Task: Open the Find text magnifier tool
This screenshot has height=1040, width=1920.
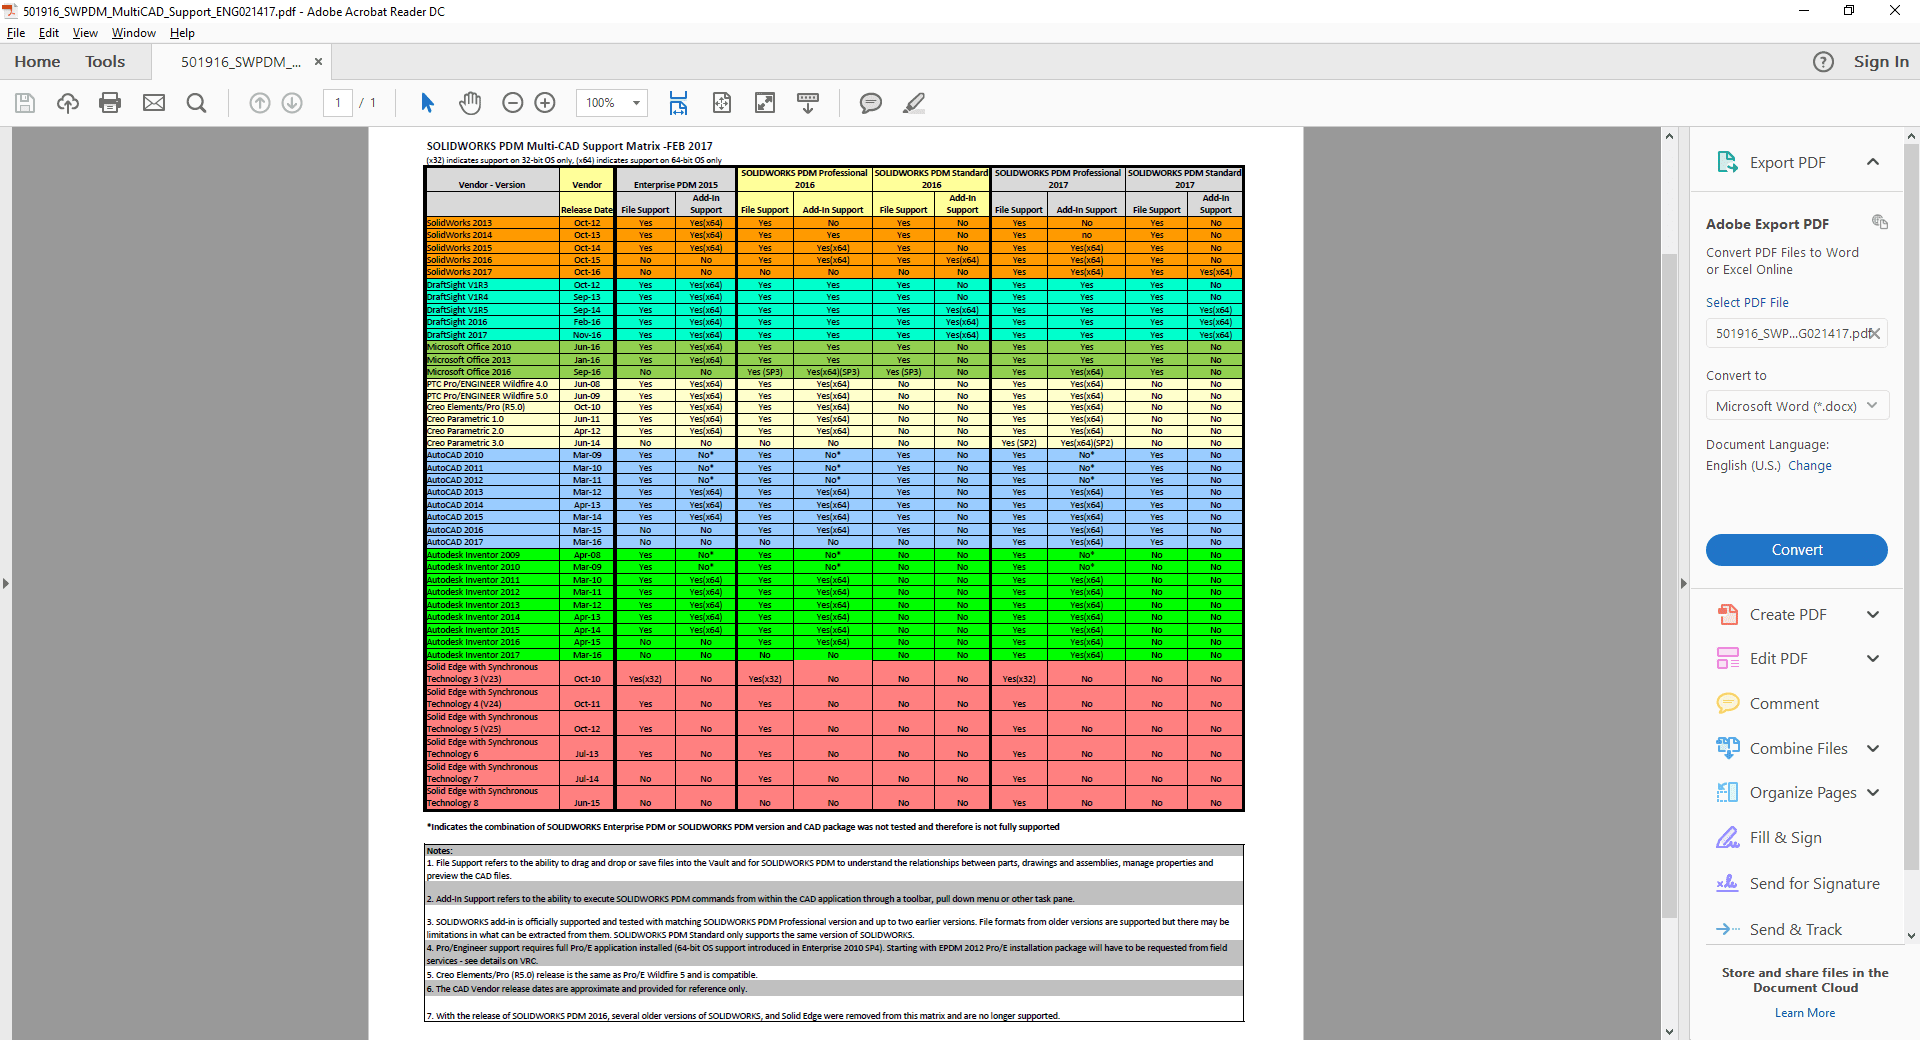Action: 197,103
